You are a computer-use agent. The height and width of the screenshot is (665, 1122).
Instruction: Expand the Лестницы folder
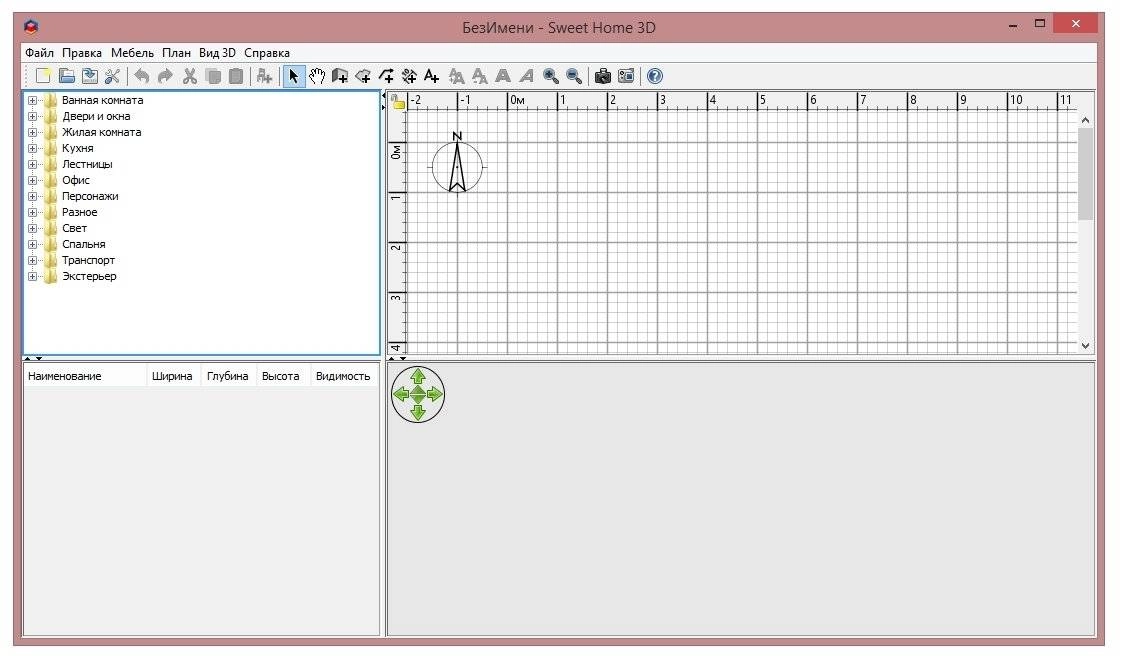point(32,165)
